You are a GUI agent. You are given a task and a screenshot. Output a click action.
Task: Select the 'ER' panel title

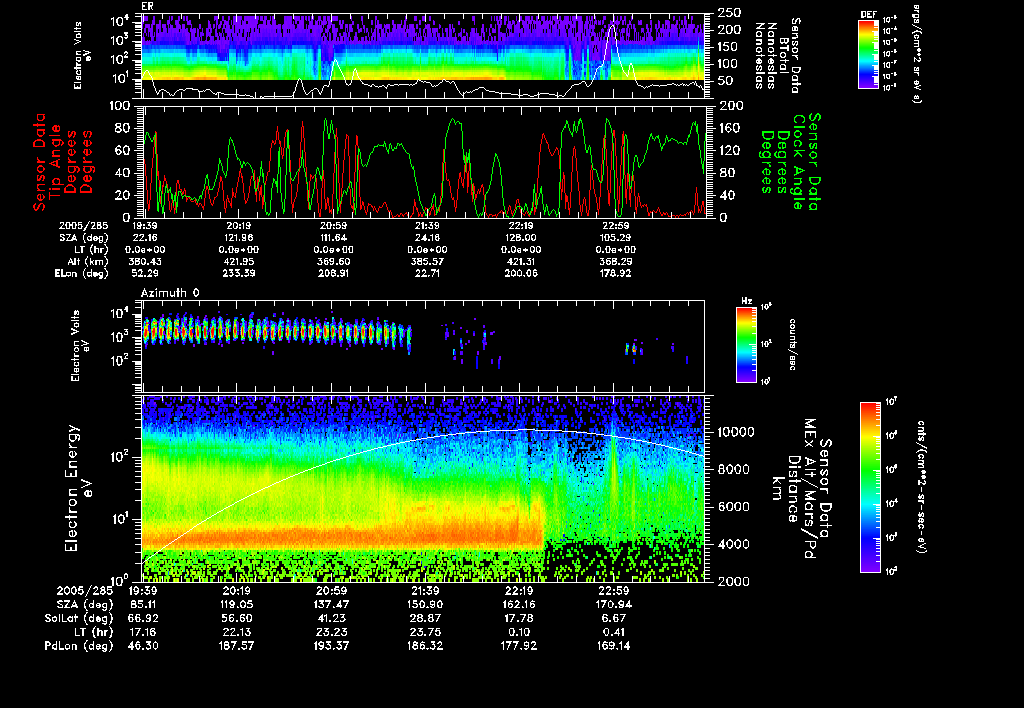[147, 6]
